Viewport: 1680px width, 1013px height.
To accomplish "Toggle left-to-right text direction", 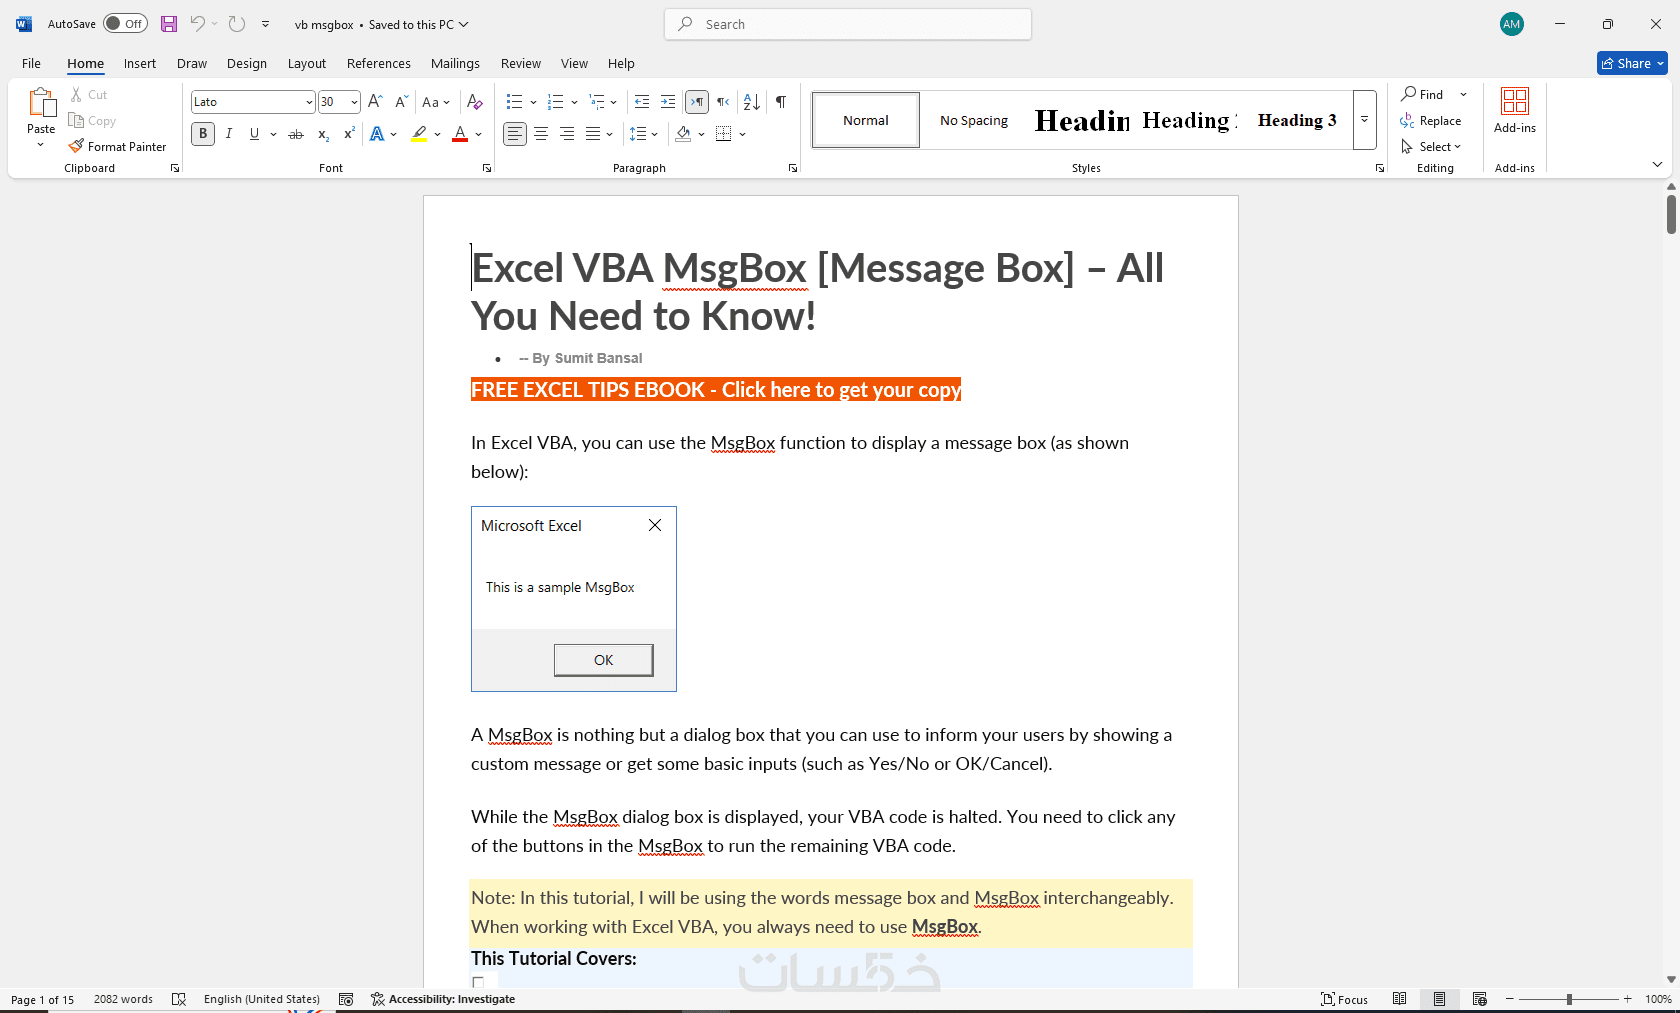I will [x=697, y=102].
